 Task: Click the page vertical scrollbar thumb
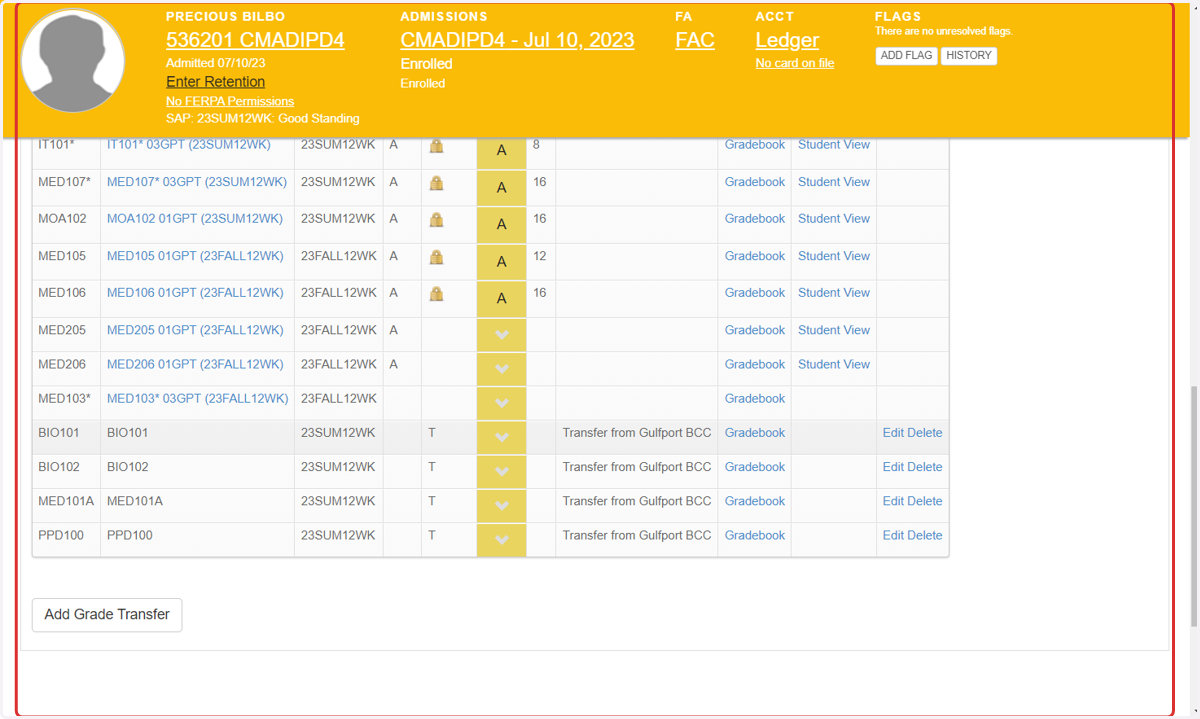1193,506
